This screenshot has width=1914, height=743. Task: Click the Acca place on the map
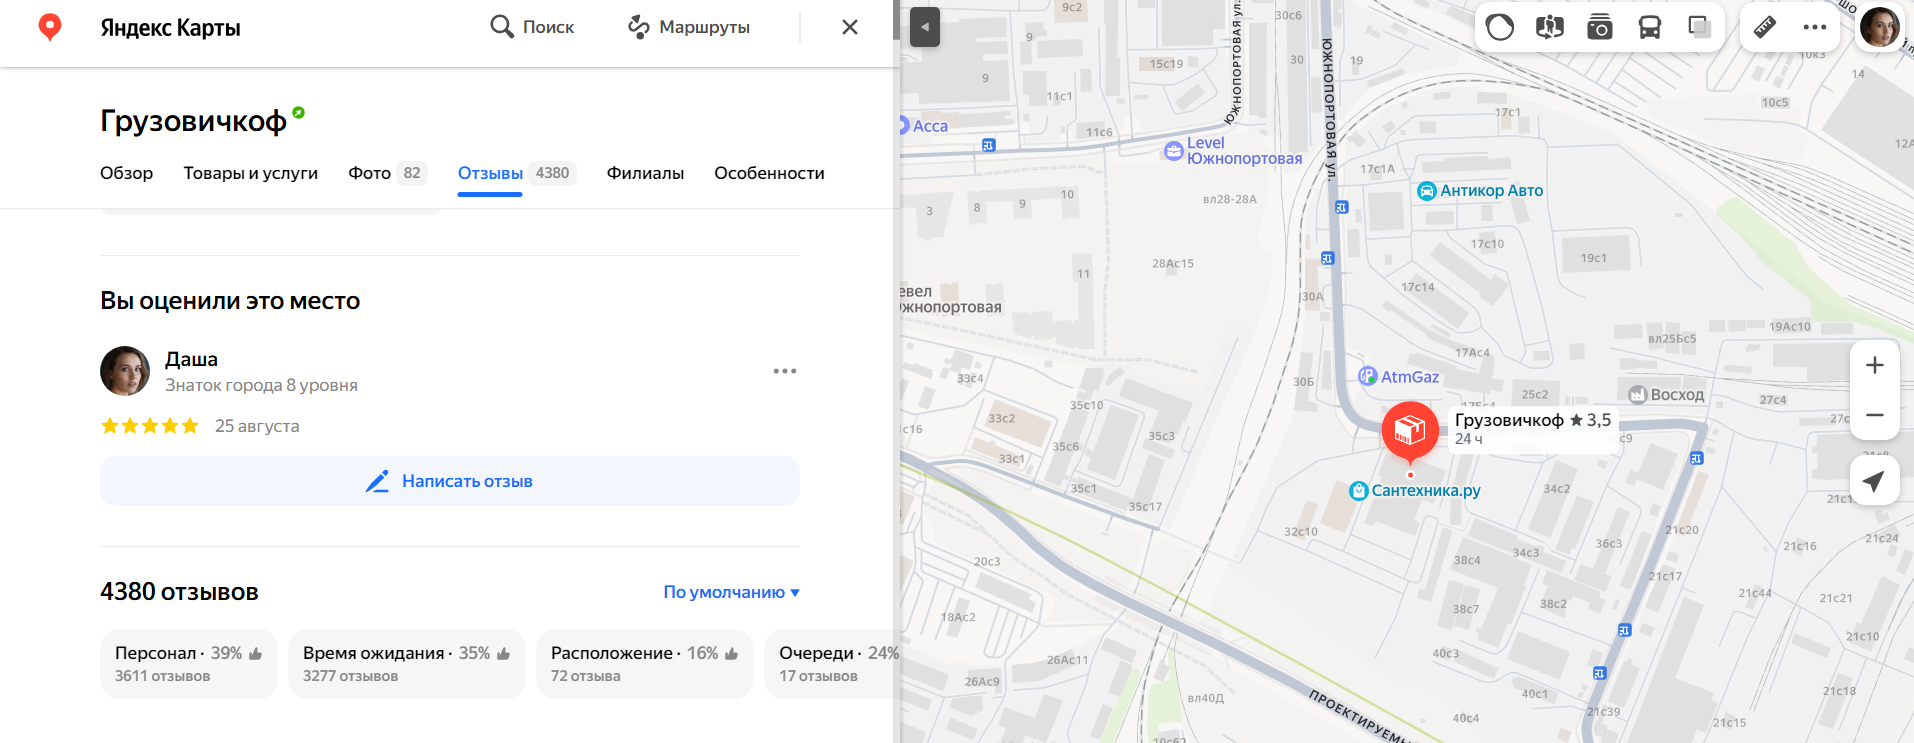tap(923, 126)
